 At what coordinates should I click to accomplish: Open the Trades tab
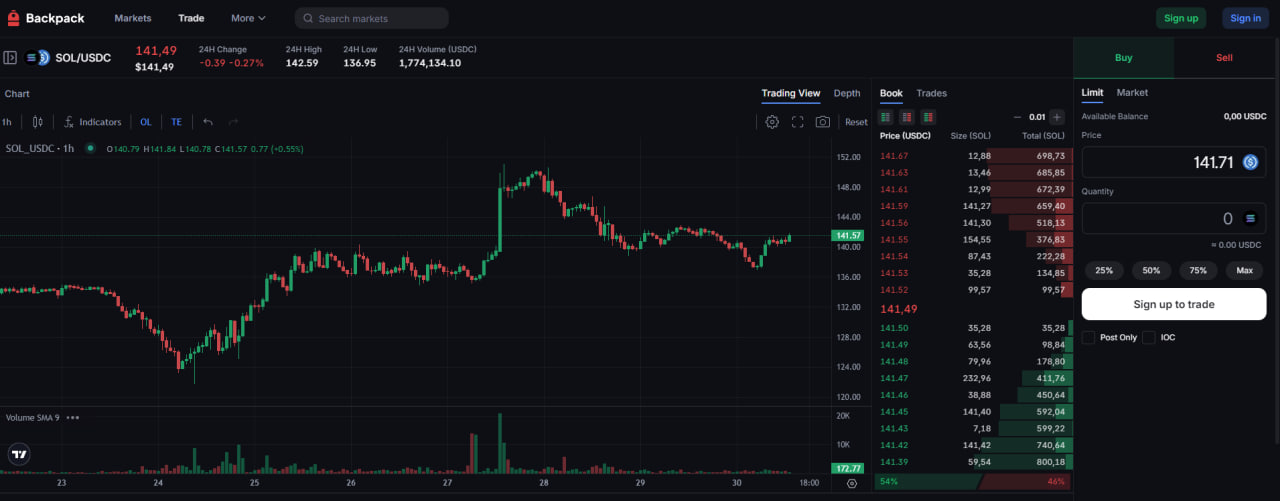(x=931, y=93)
